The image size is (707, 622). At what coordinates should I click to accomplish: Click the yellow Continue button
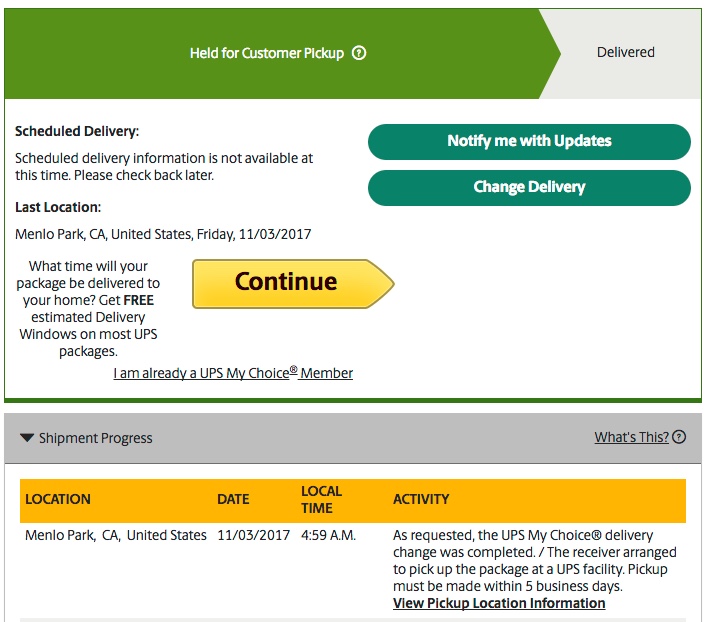click(293, 284)
